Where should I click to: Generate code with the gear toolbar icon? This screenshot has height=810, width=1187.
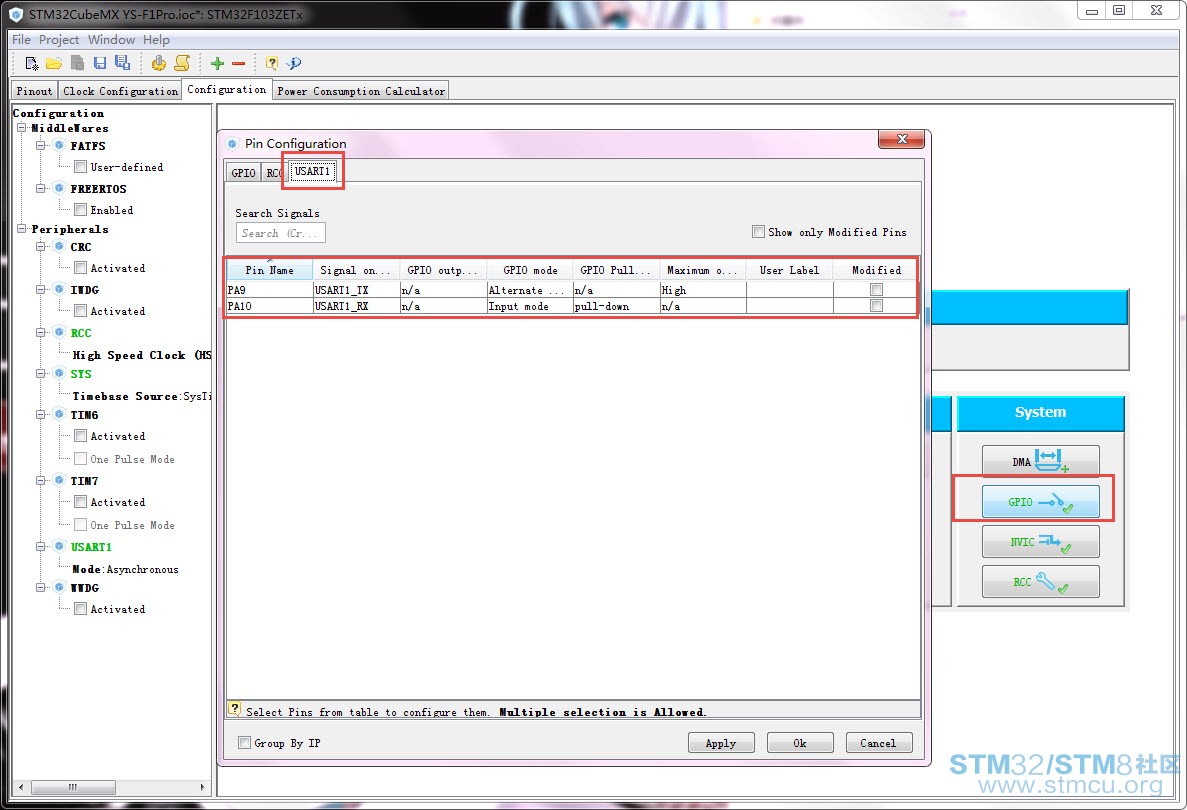[159, 64]
